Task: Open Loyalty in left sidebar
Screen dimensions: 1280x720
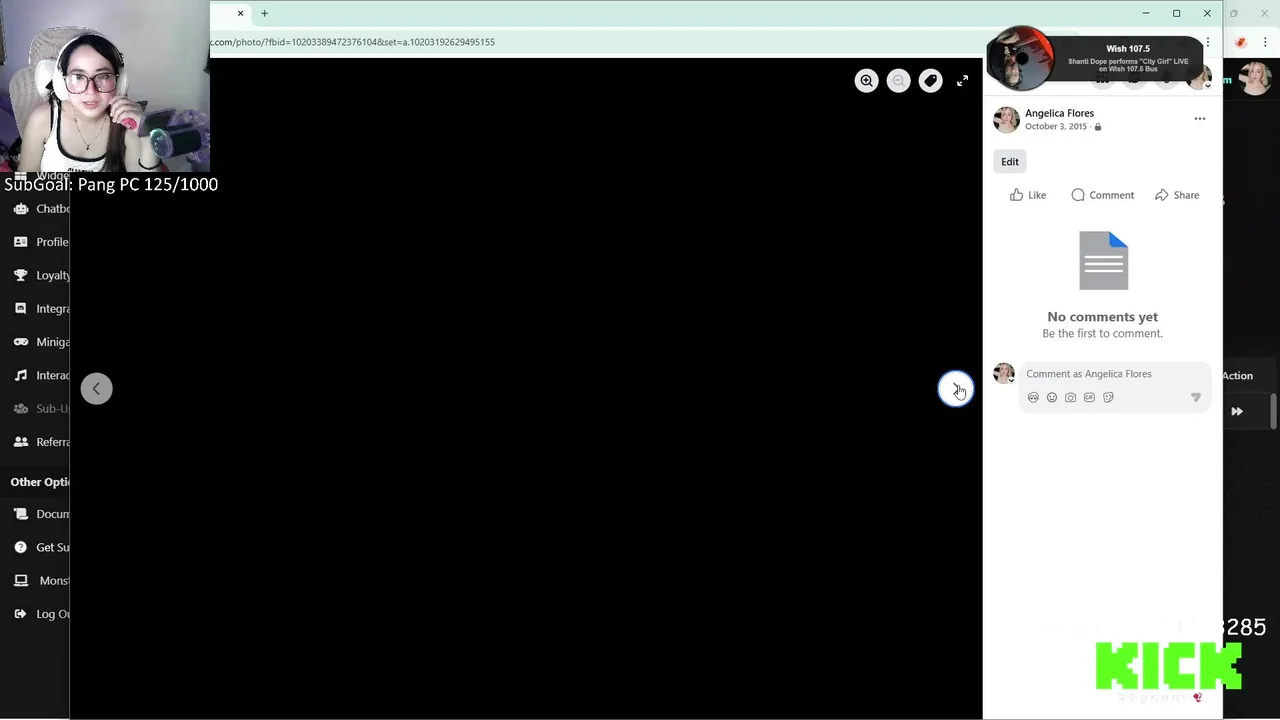Action: (x=42, y=275)
